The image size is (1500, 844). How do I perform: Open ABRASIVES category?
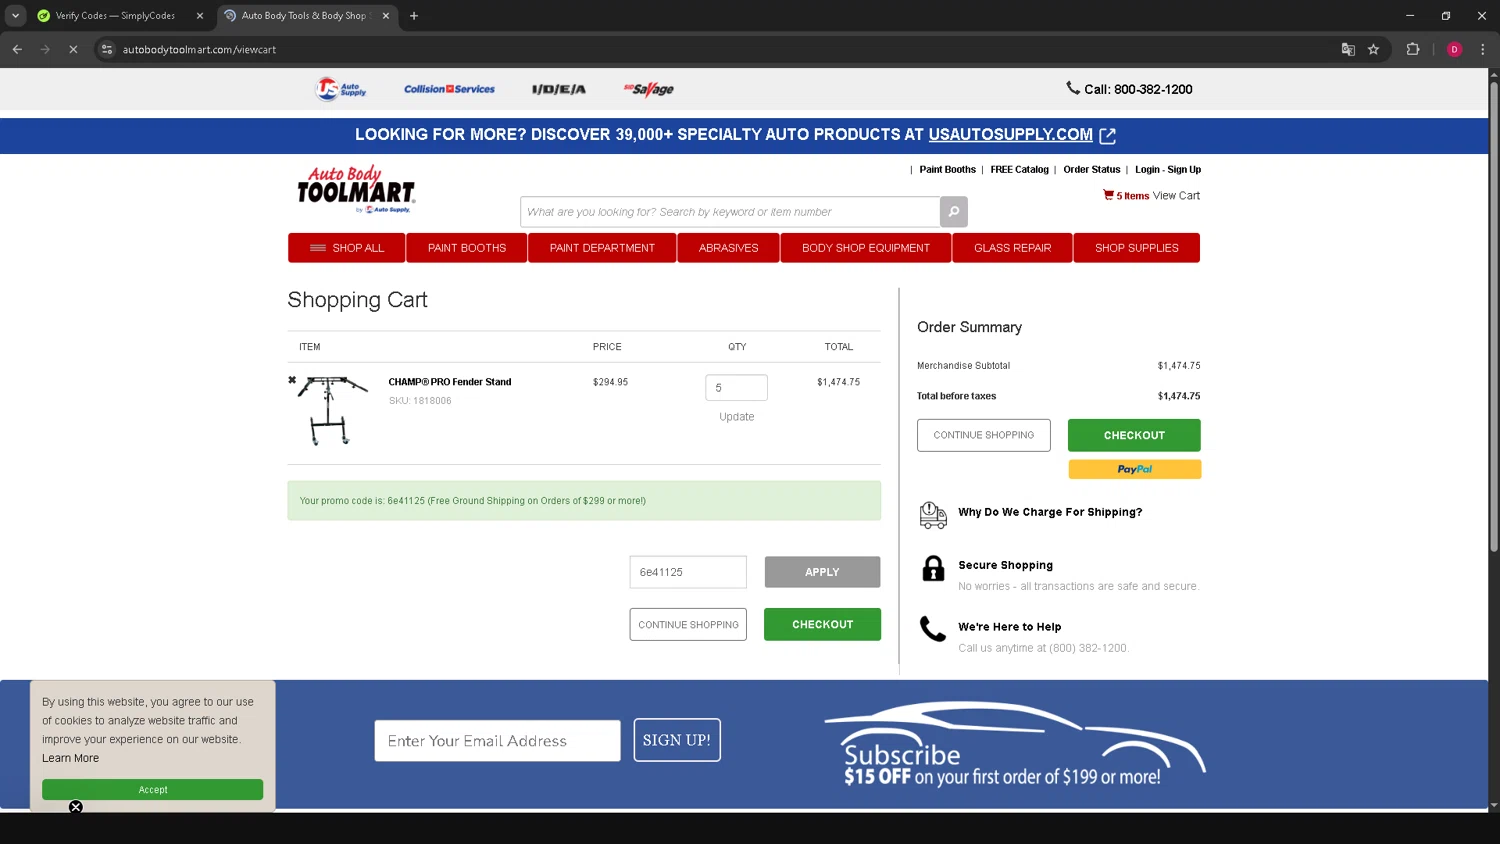point(729,248)
